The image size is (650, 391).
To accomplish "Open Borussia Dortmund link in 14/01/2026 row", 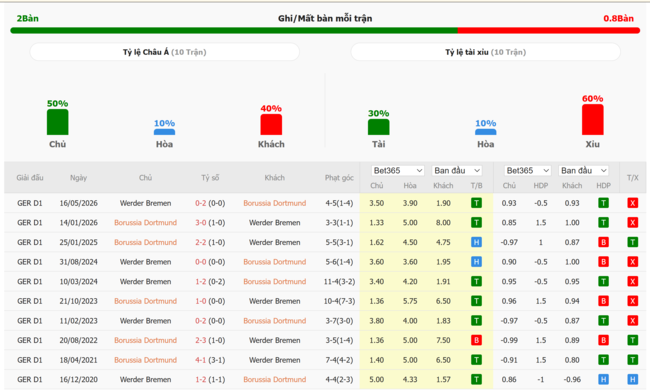I will tap(146, 223).
